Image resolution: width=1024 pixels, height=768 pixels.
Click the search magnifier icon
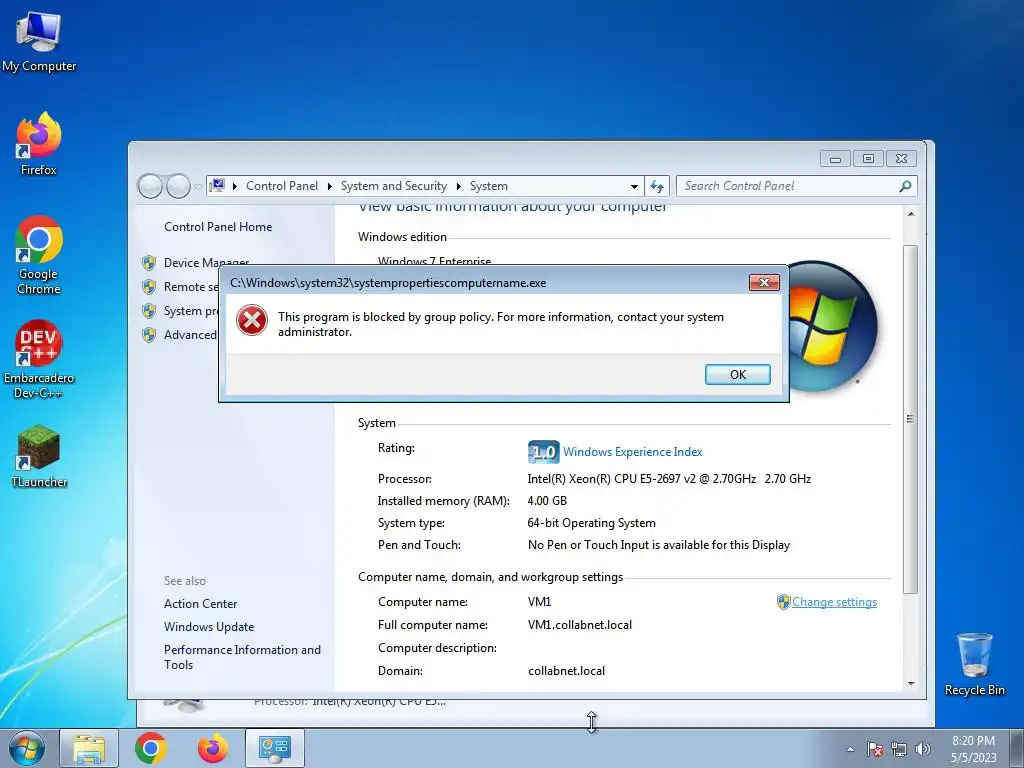tap(905, 186)
